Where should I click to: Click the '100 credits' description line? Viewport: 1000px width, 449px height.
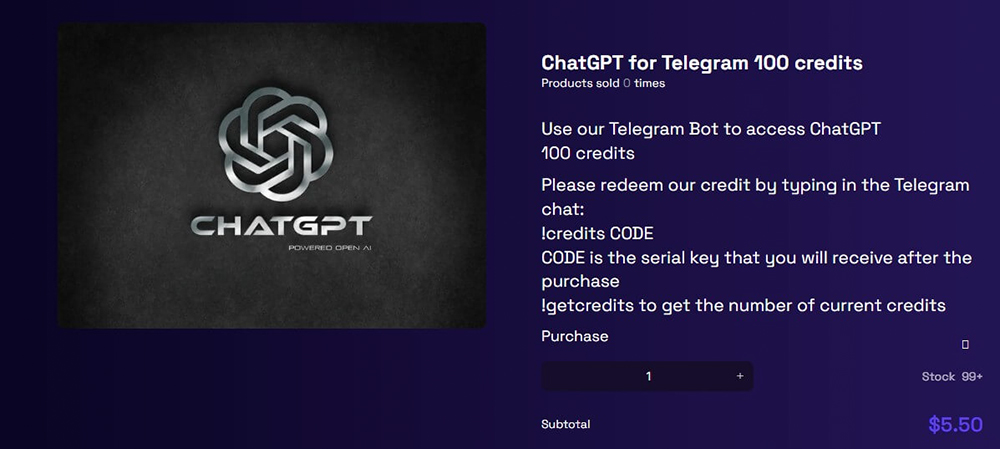pyautogui.click(x=588, y=153)
